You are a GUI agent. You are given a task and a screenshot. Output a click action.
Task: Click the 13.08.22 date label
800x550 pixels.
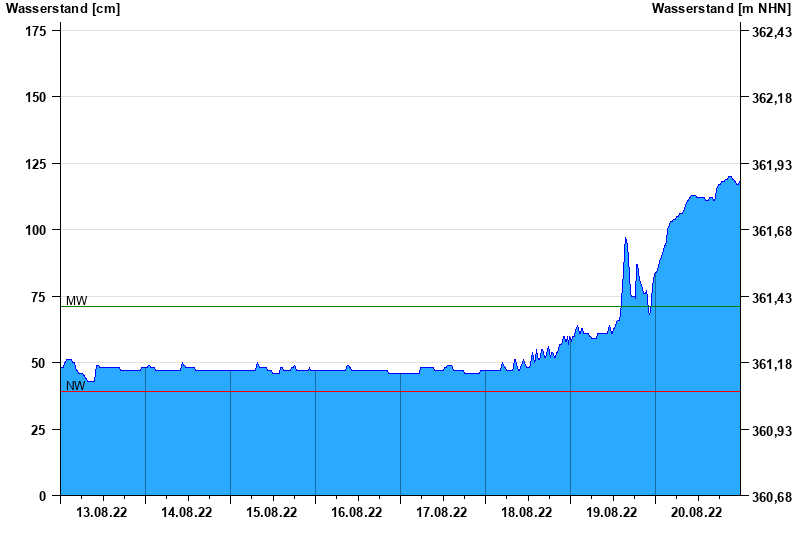102,513
